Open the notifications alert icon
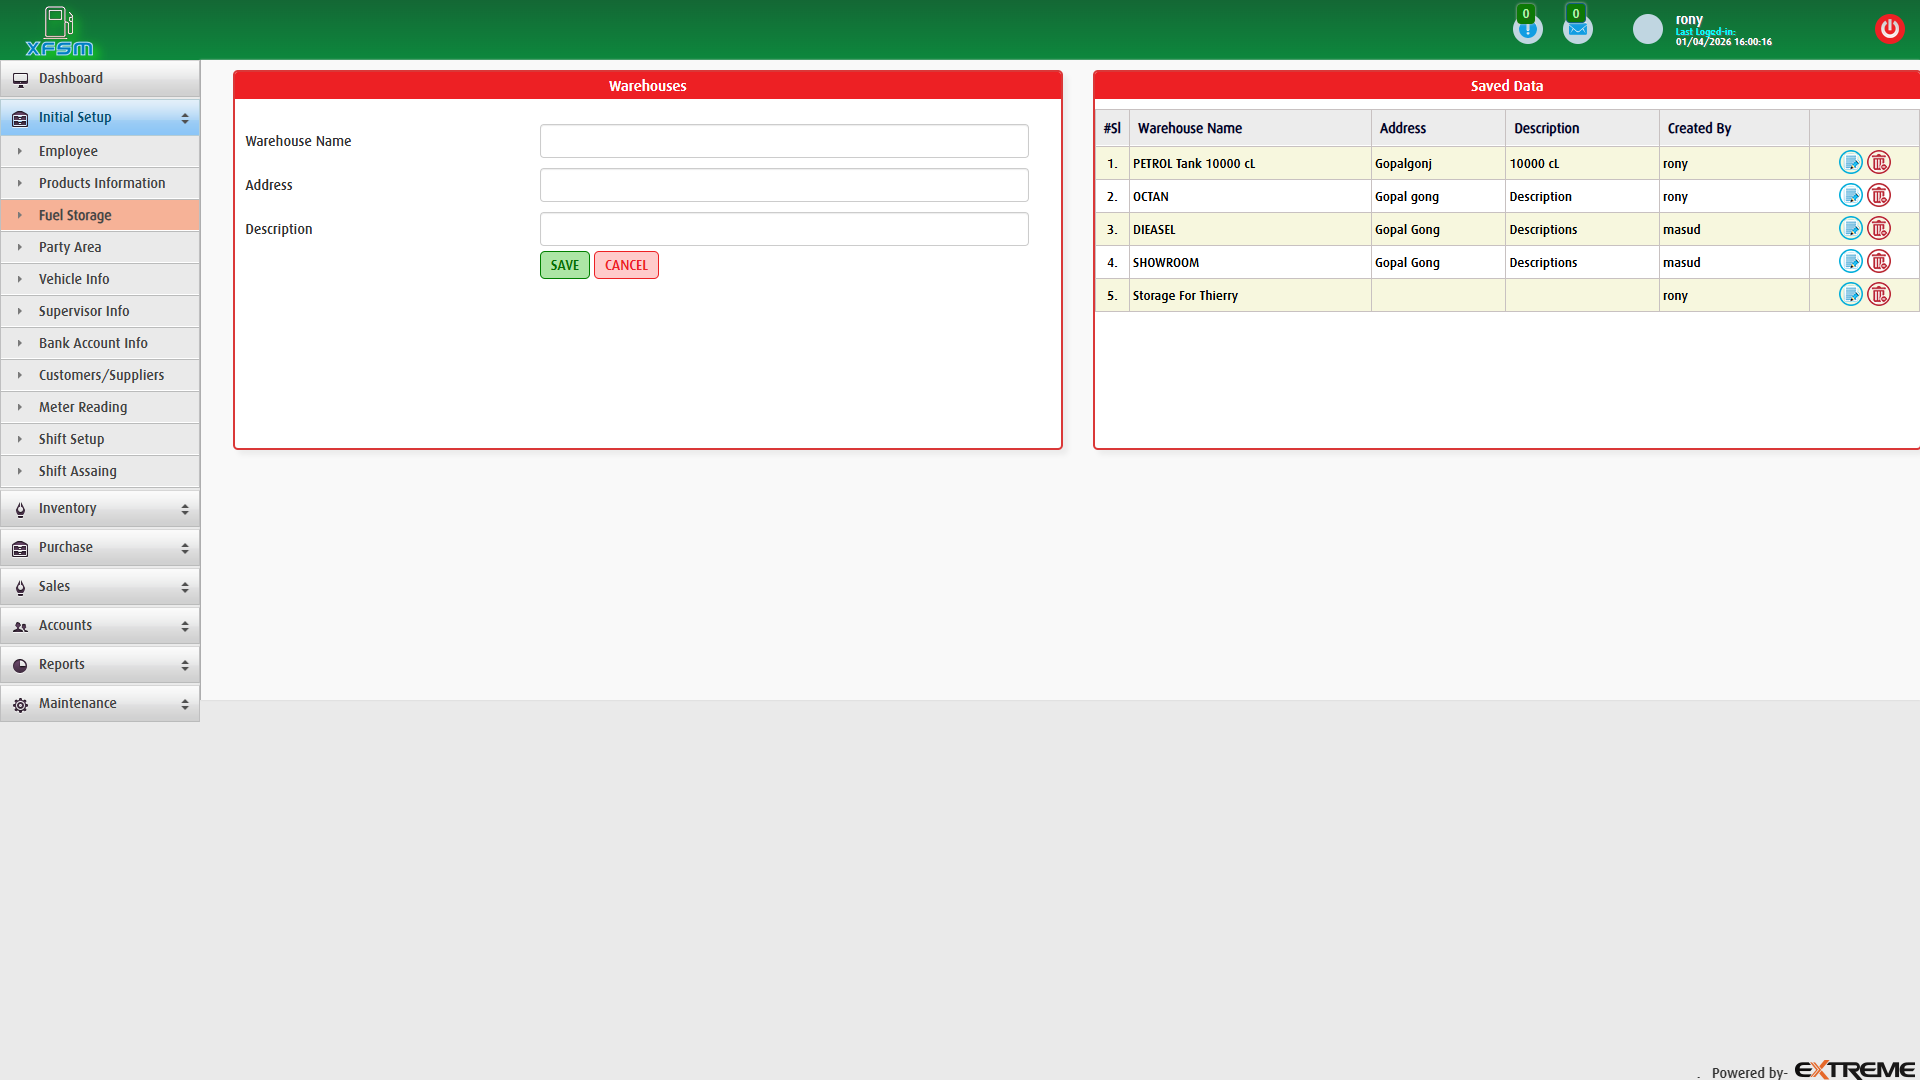Viewport: 1920px width, 1080px height. (x=1527, y=28)
